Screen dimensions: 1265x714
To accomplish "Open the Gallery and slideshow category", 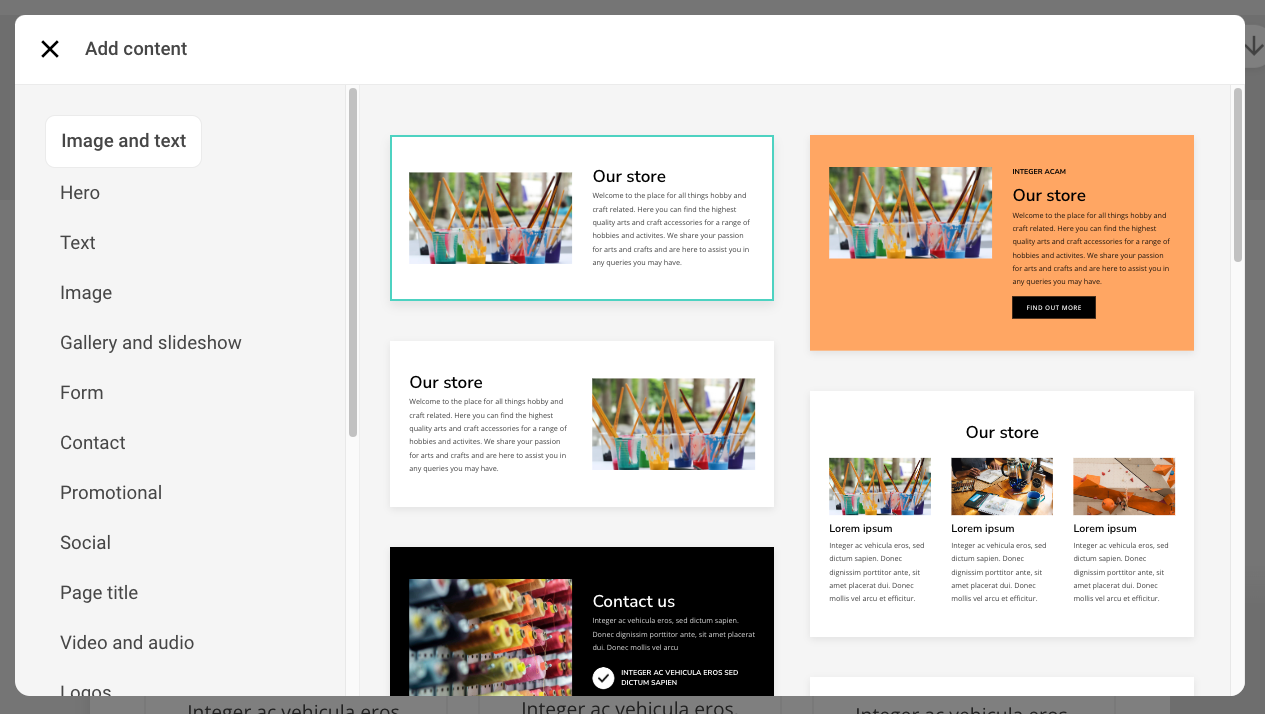I will [x=151, y=343].
